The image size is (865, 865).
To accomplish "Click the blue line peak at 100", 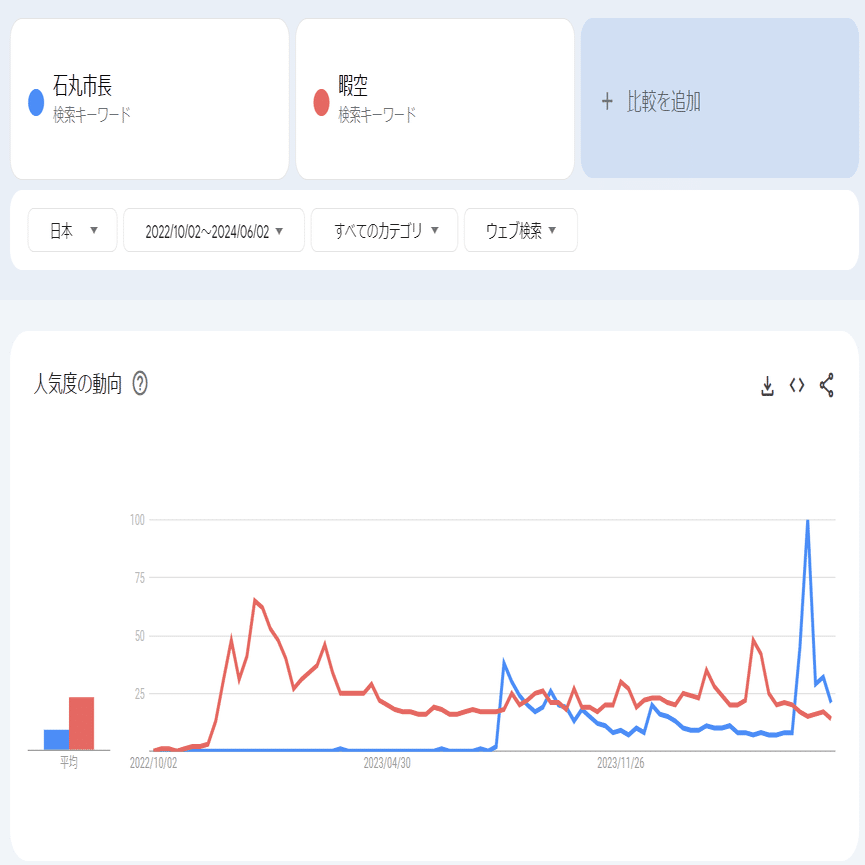I will tap(807, 521).
